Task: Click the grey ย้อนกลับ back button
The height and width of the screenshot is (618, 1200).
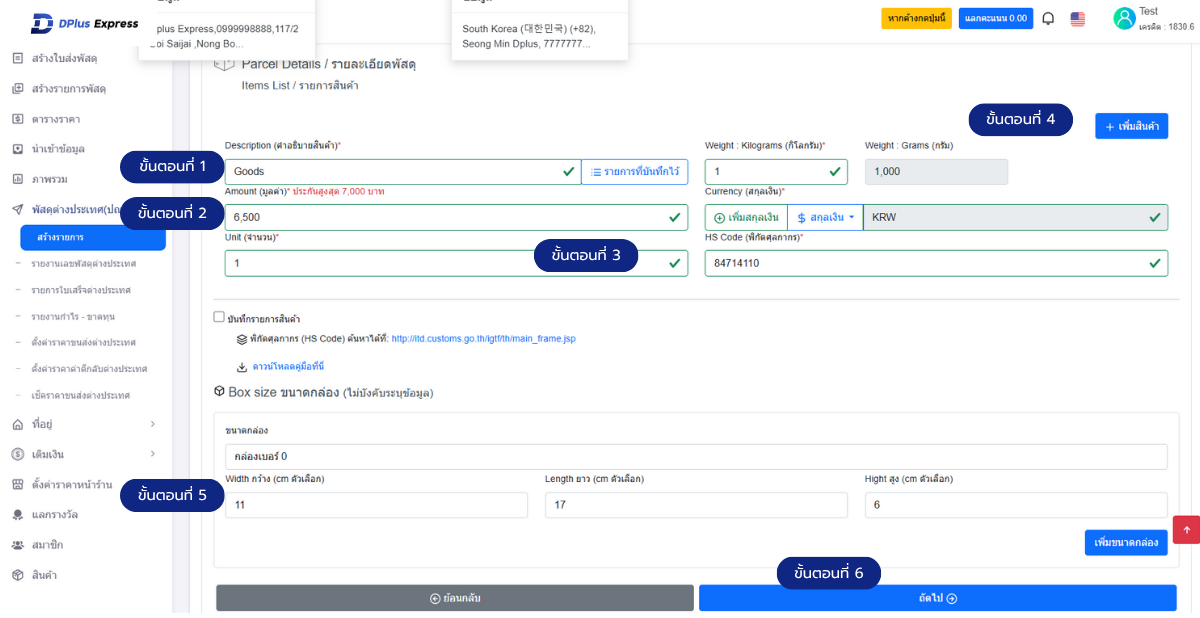Action: 455,598
